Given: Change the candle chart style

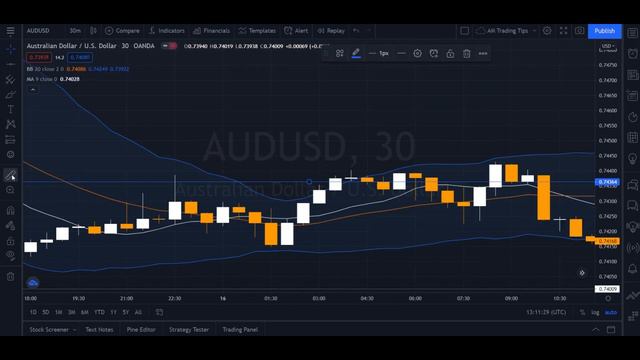Looking at the screenshot, I should coord(93,31).
